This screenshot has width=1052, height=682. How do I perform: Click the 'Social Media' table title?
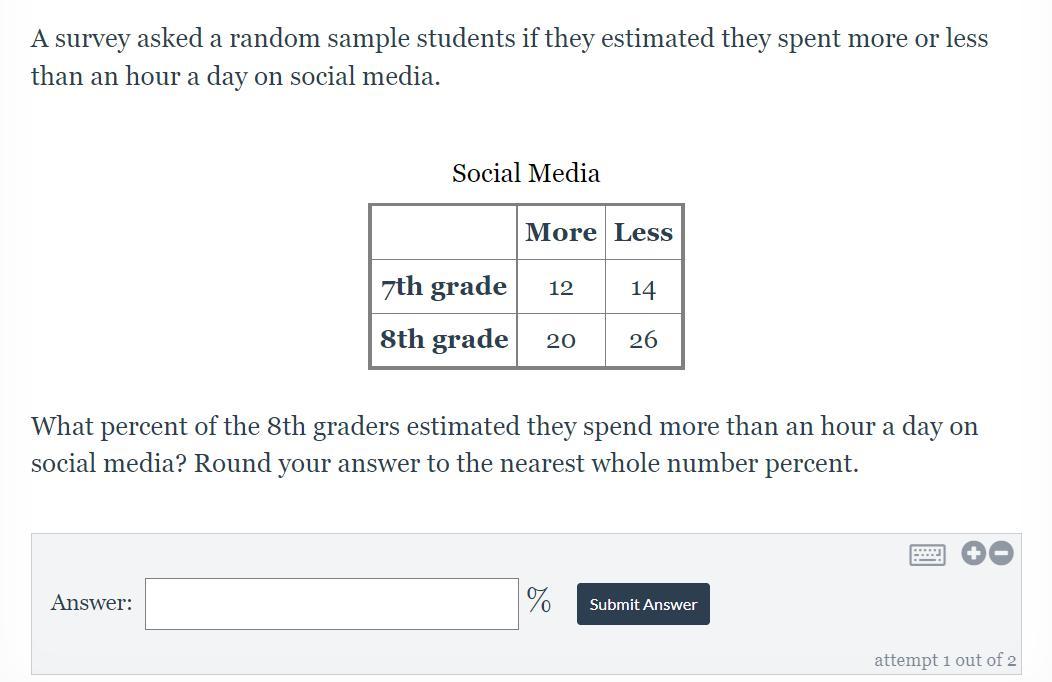click(x=526, y=173)
